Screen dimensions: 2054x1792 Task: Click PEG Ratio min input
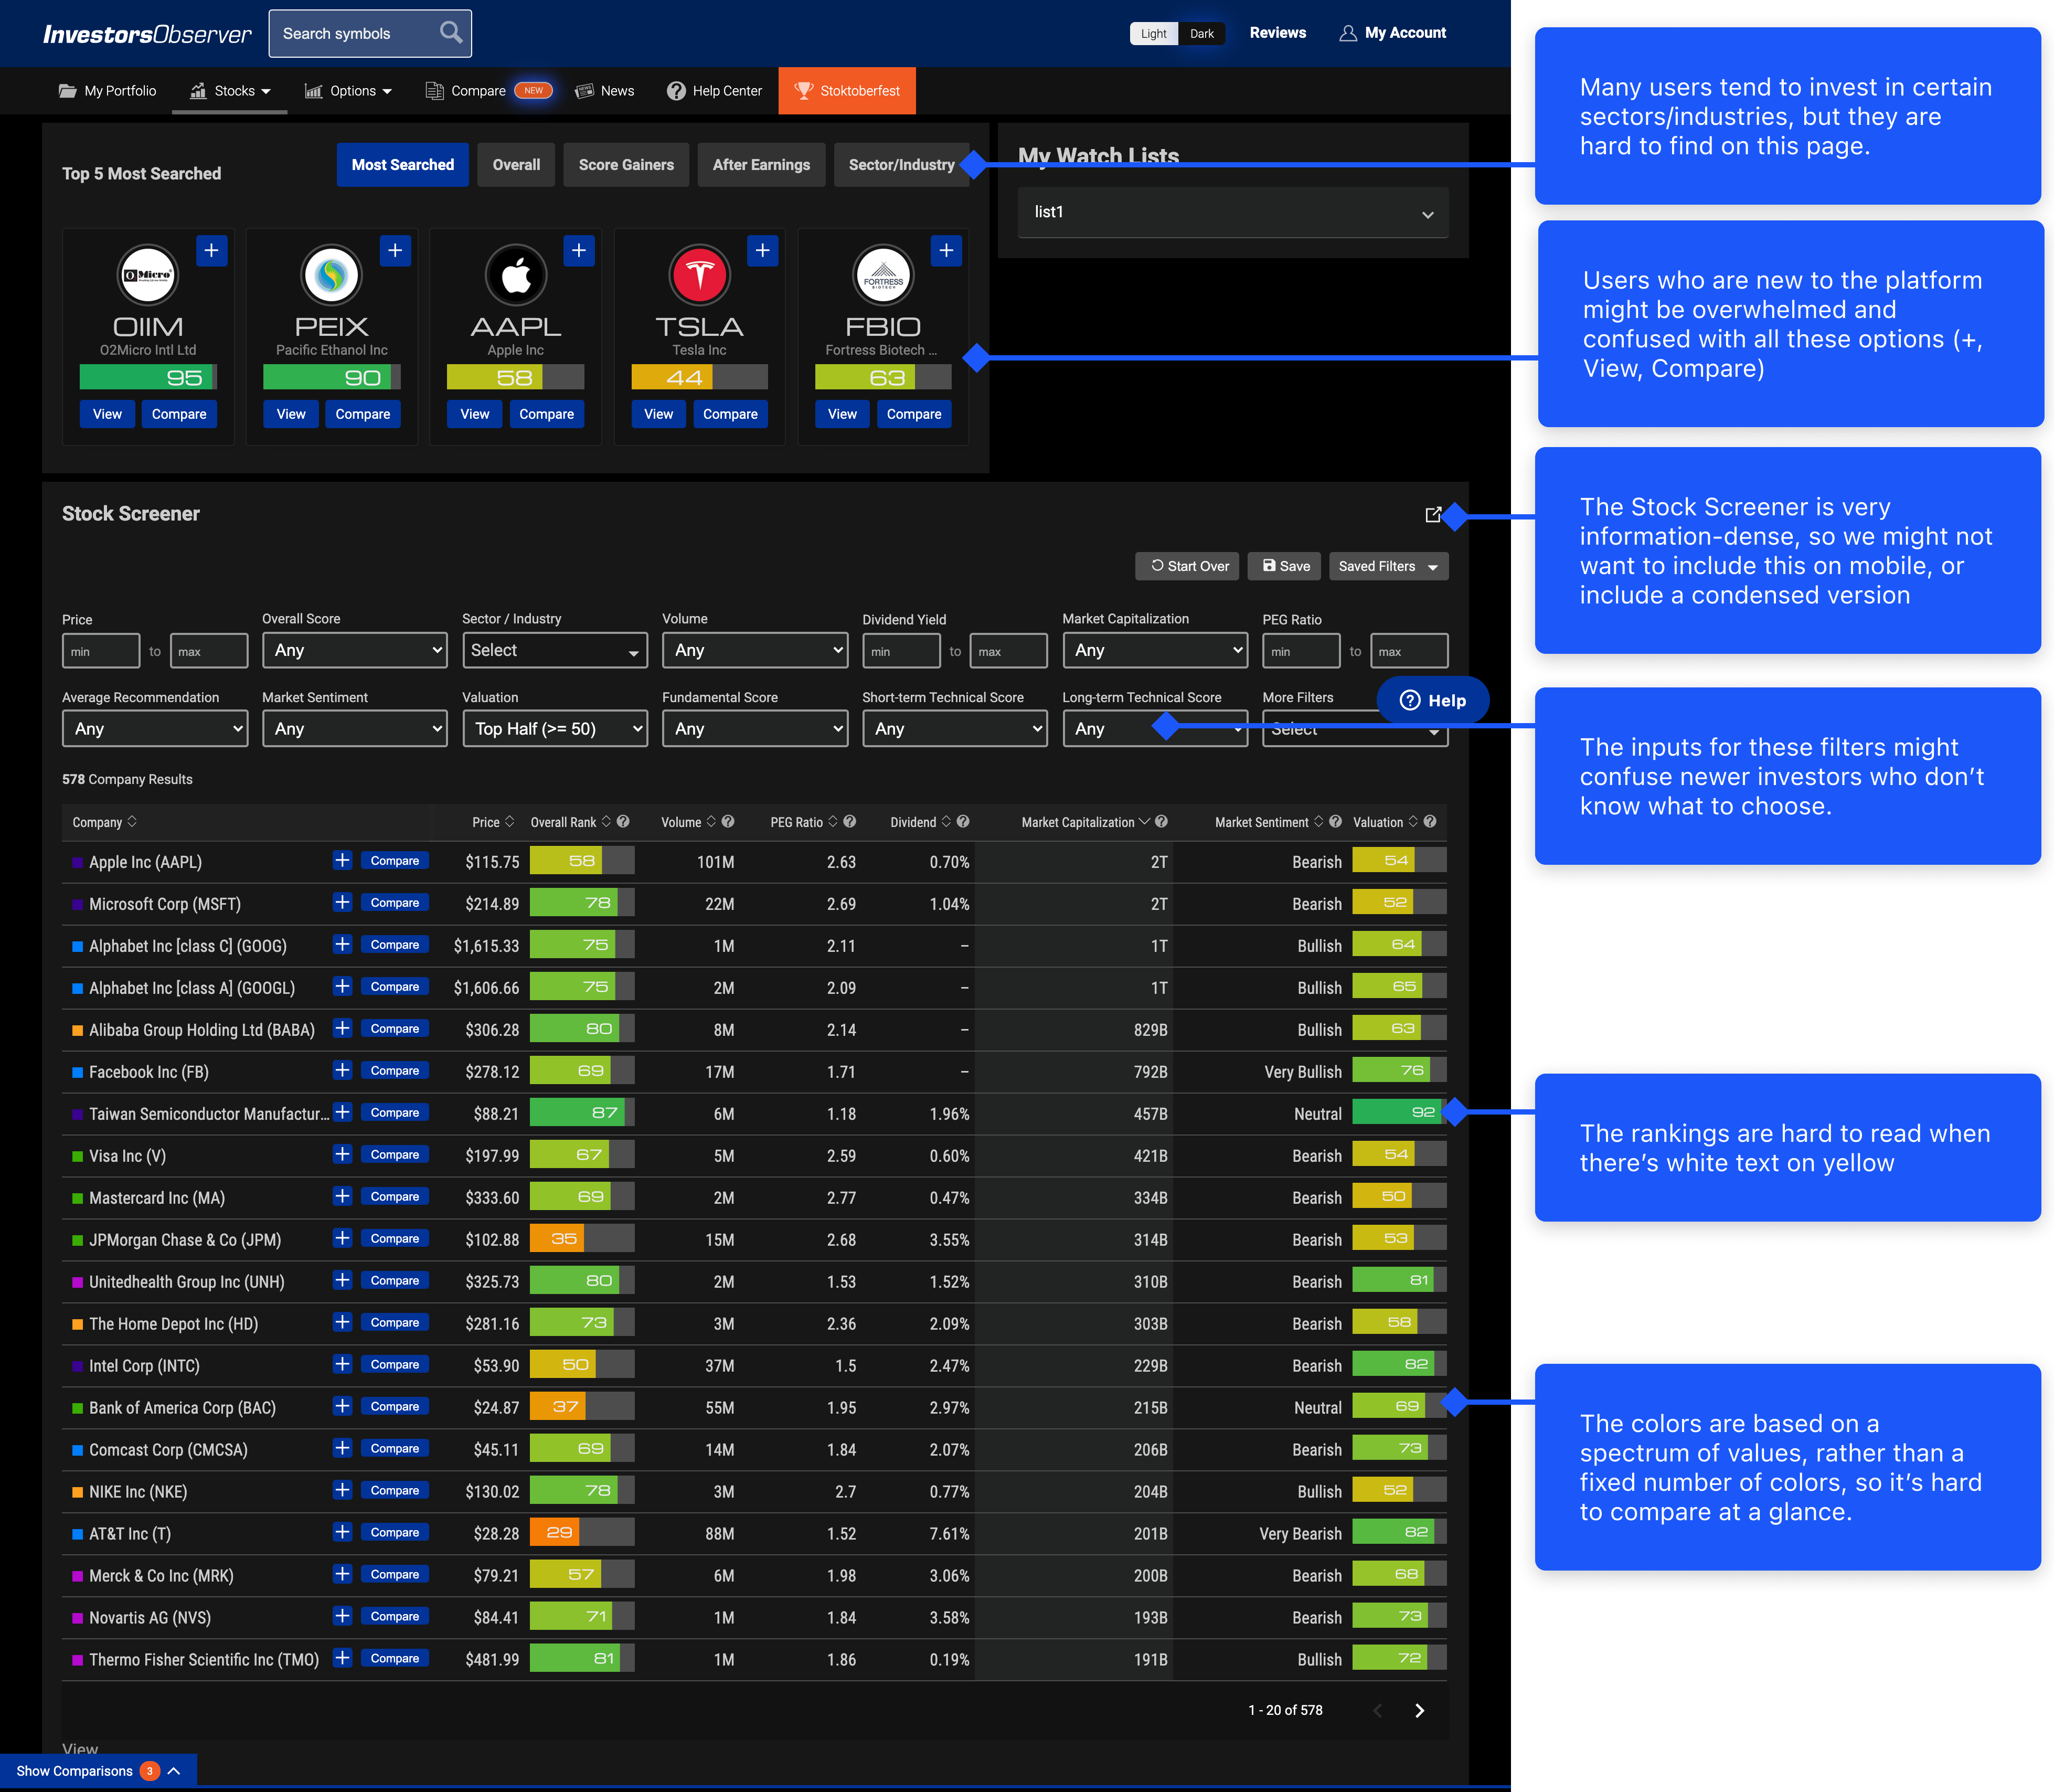(x=1301, y=651)
